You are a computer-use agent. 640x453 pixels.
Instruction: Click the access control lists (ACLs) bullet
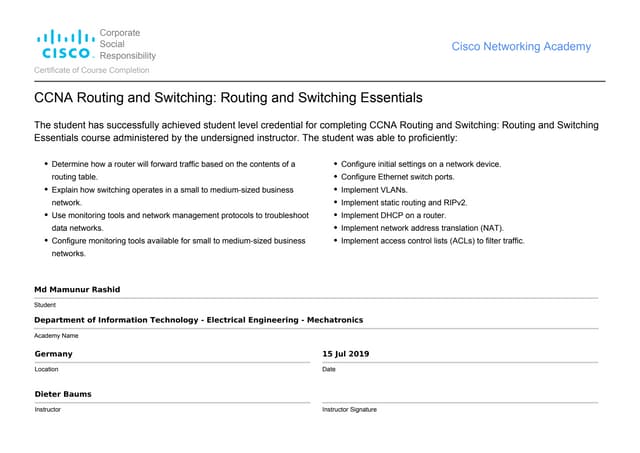432,241
